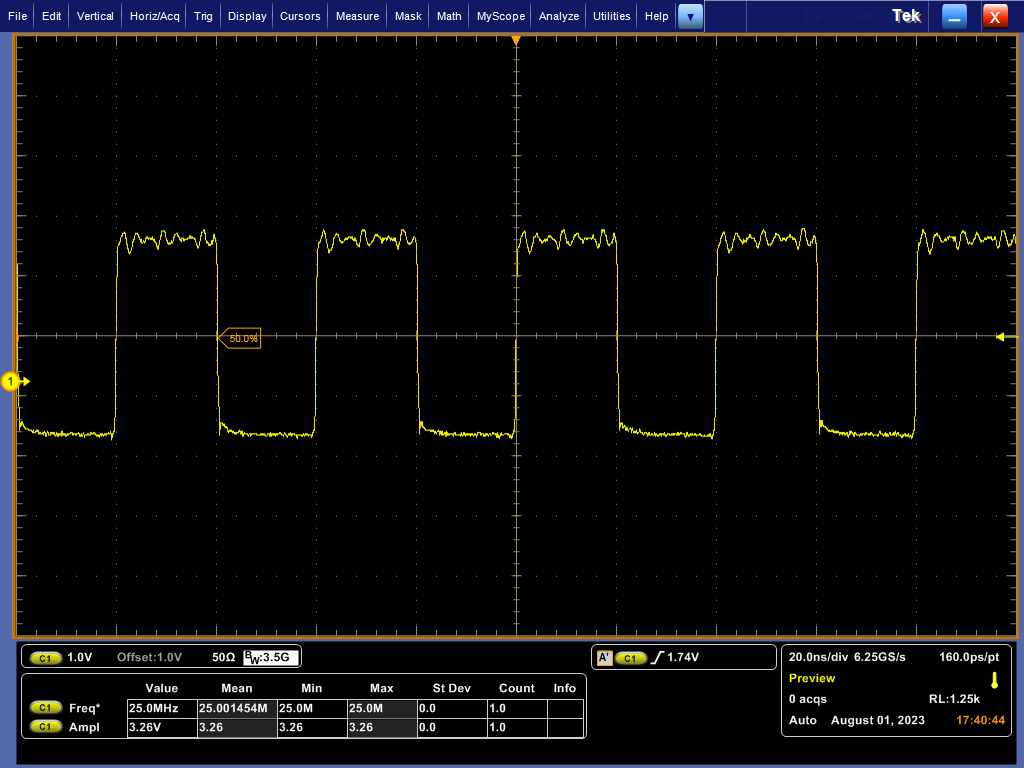
Task: Click the trigger level arrow indicator
Action: [1001, 337]
